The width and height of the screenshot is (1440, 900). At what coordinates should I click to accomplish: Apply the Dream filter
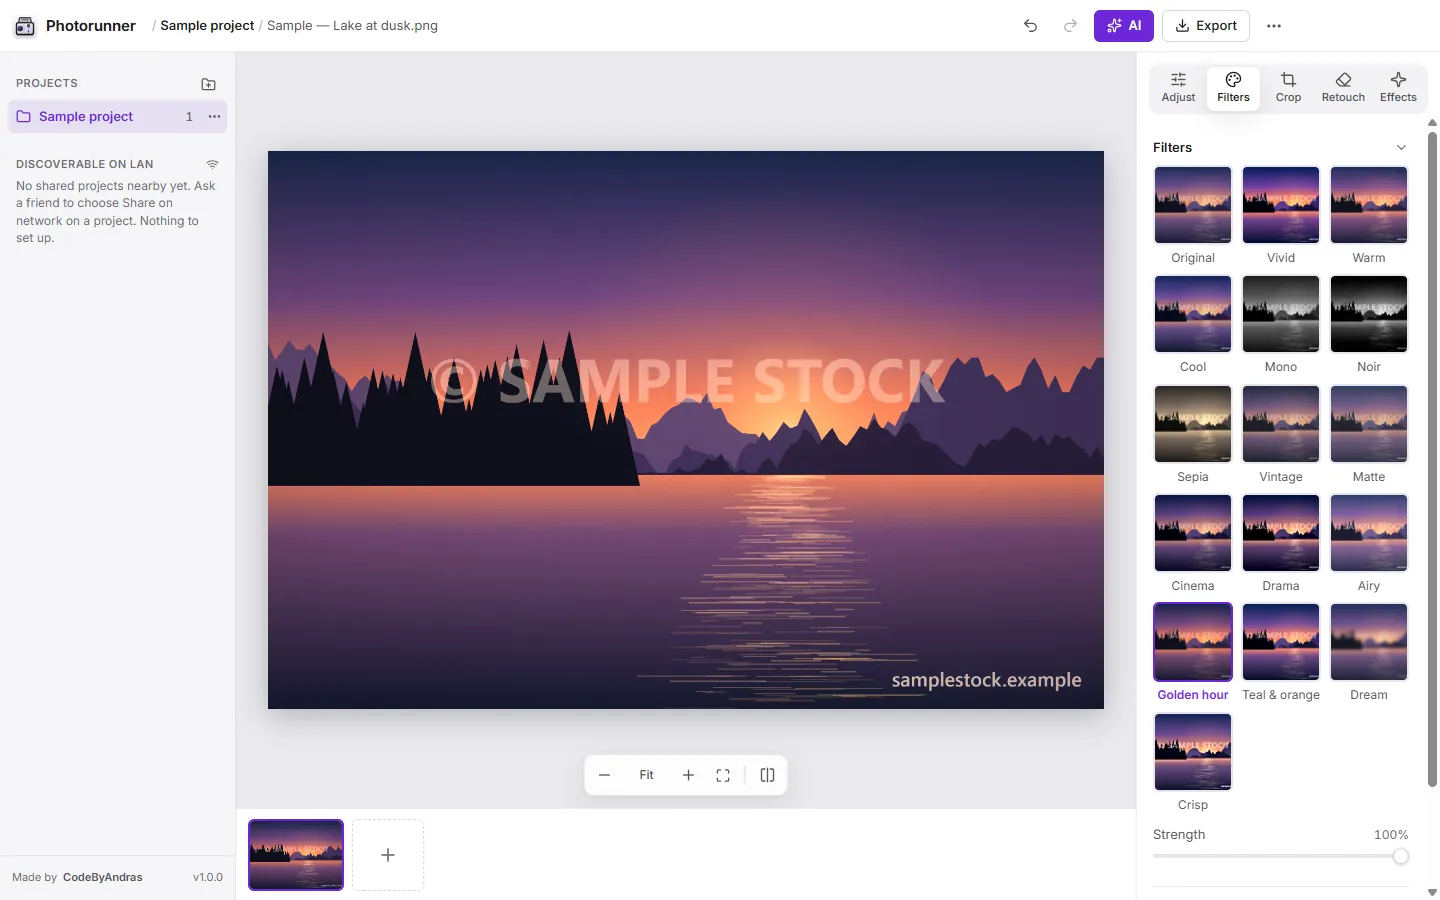1369,653
